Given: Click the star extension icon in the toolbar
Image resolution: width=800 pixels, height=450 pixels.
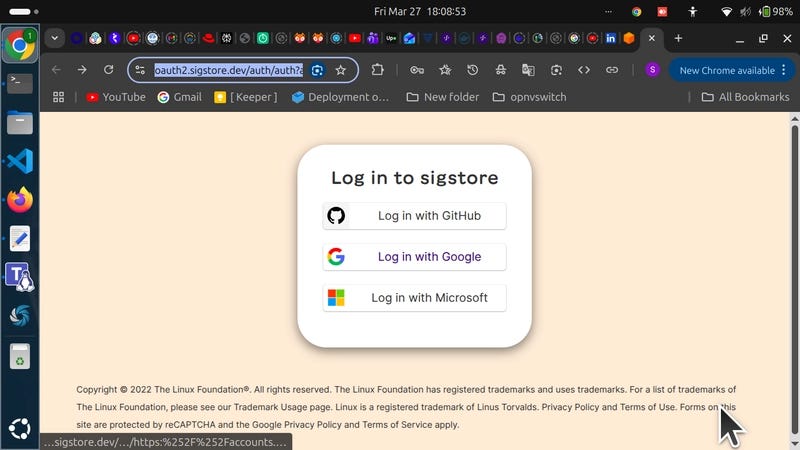Looking at the screenshot, I should coord(445,70).
